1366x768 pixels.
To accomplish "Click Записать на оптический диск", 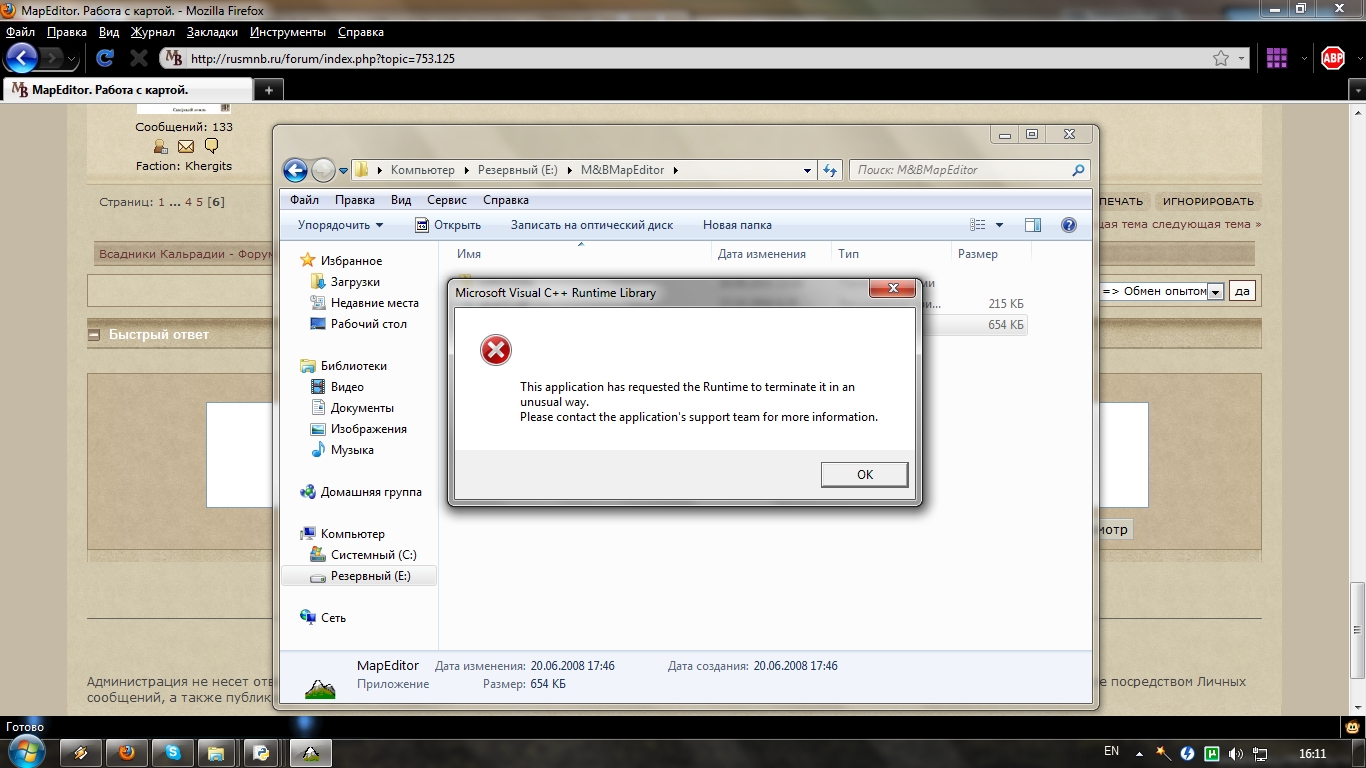I will pos(592,225).
